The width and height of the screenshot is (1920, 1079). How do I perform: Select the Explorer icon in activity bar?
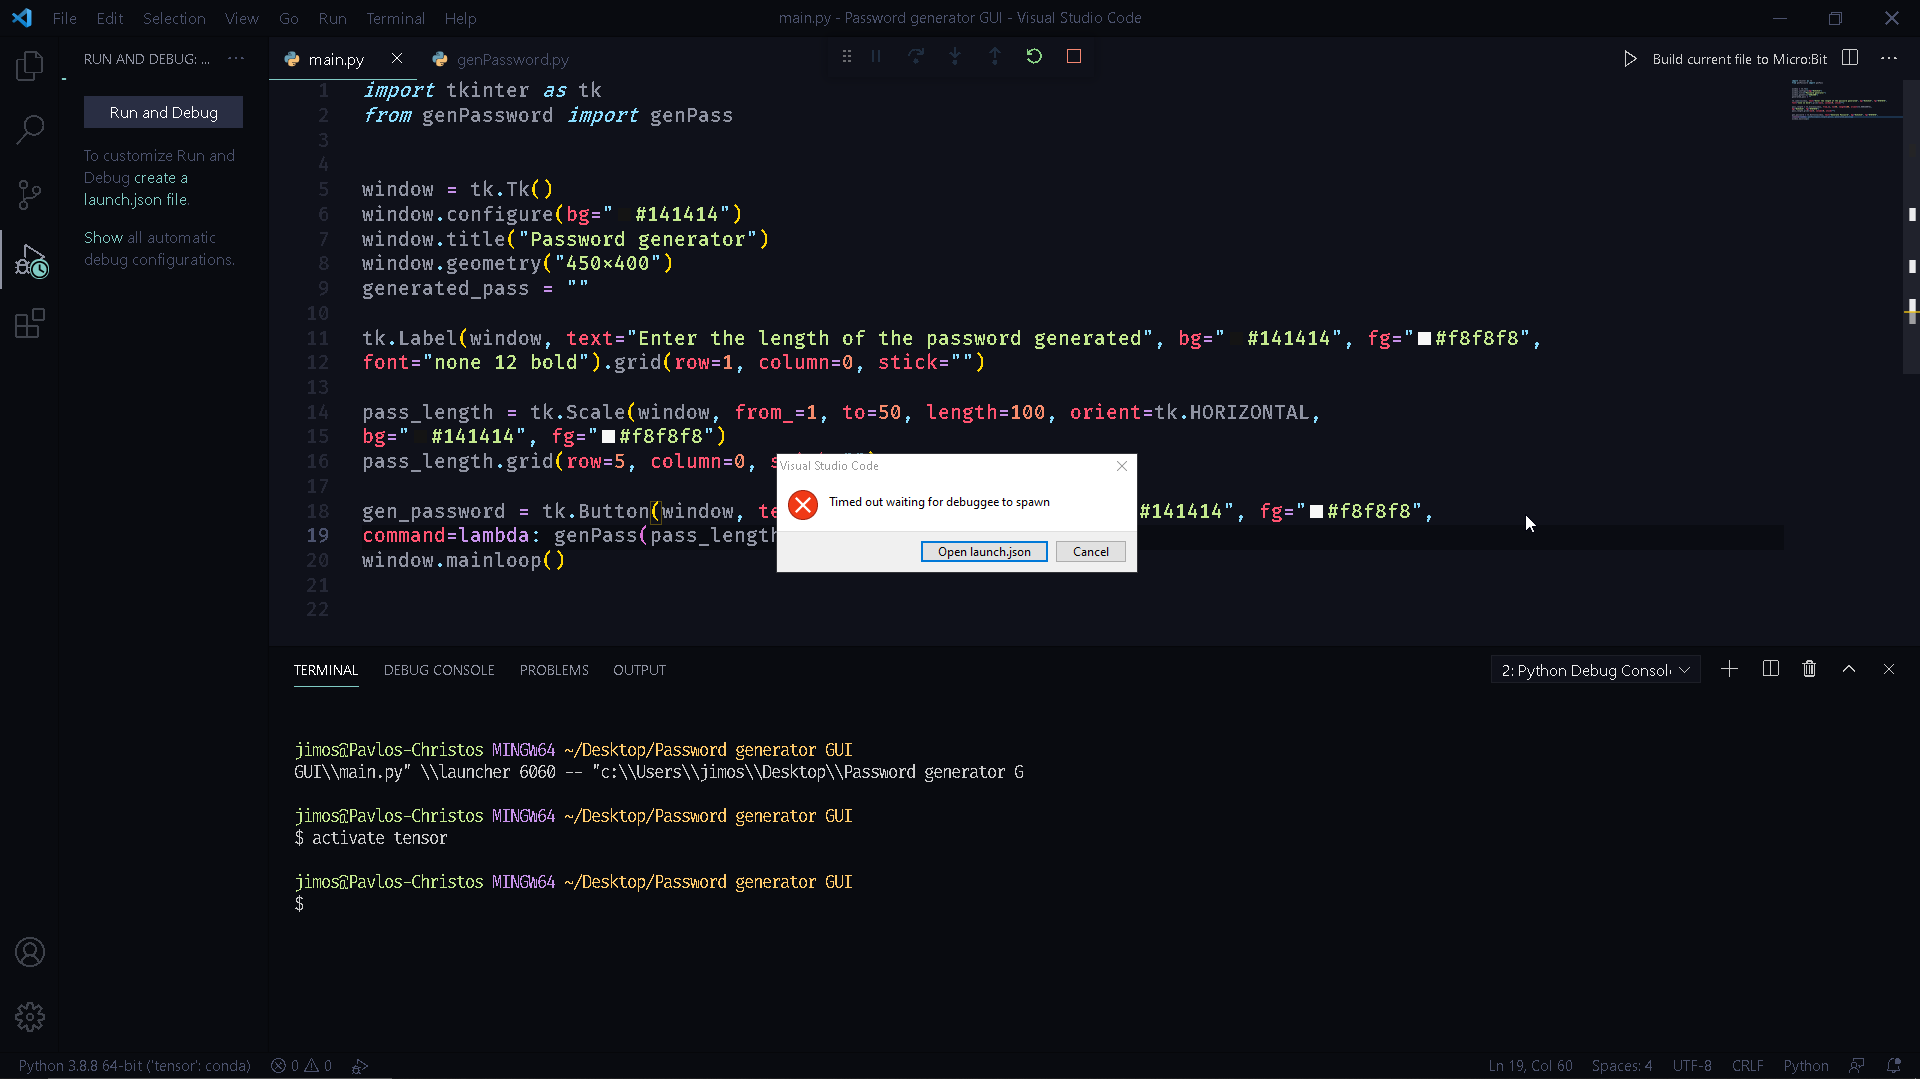click(29, 65)
